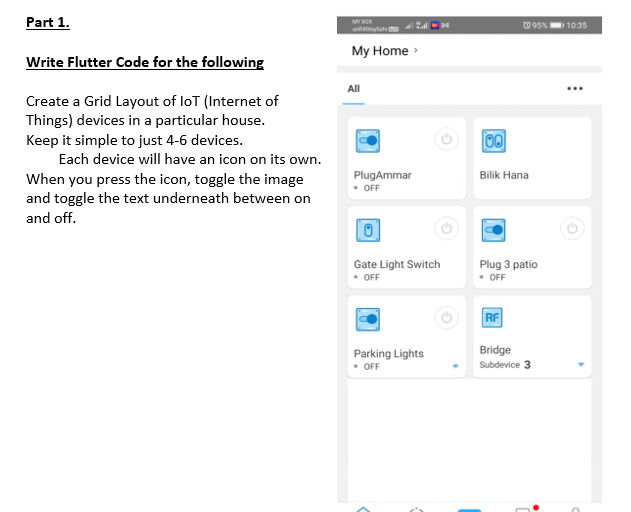631x512 pixels.
Task: Click the Plug 3 patio label
Action: 508,264
